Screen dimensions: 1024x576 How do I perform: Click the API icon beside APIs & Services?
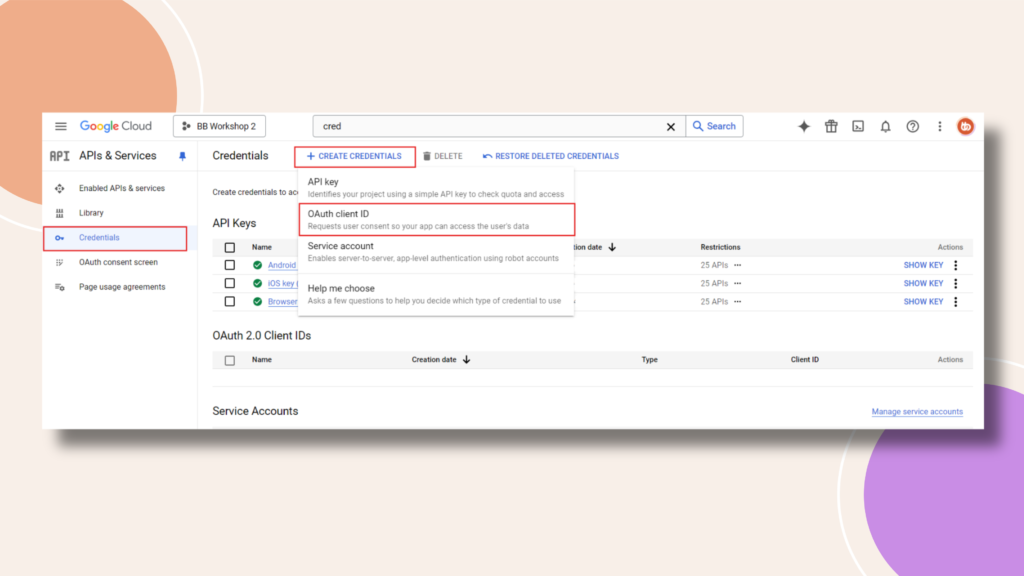[x=59, y=156]
